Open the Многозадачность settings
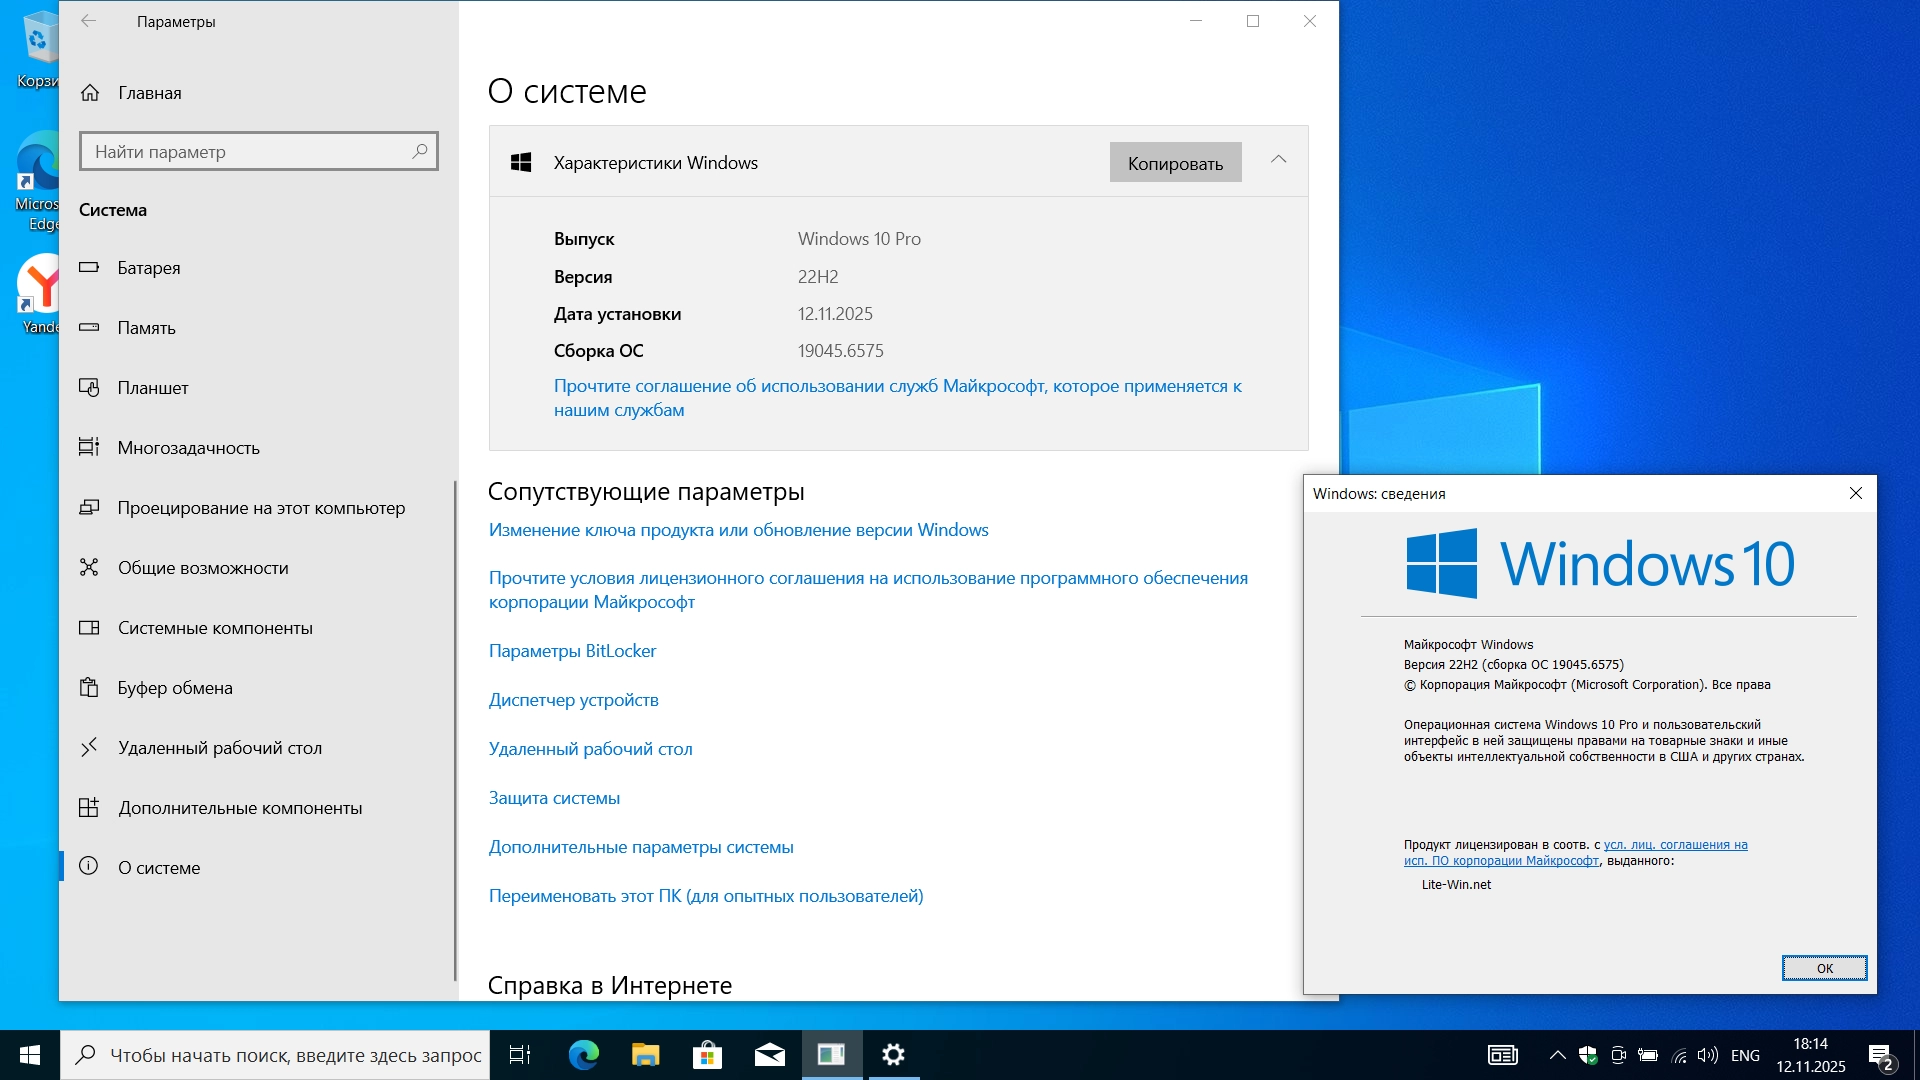 pos(188,448)
